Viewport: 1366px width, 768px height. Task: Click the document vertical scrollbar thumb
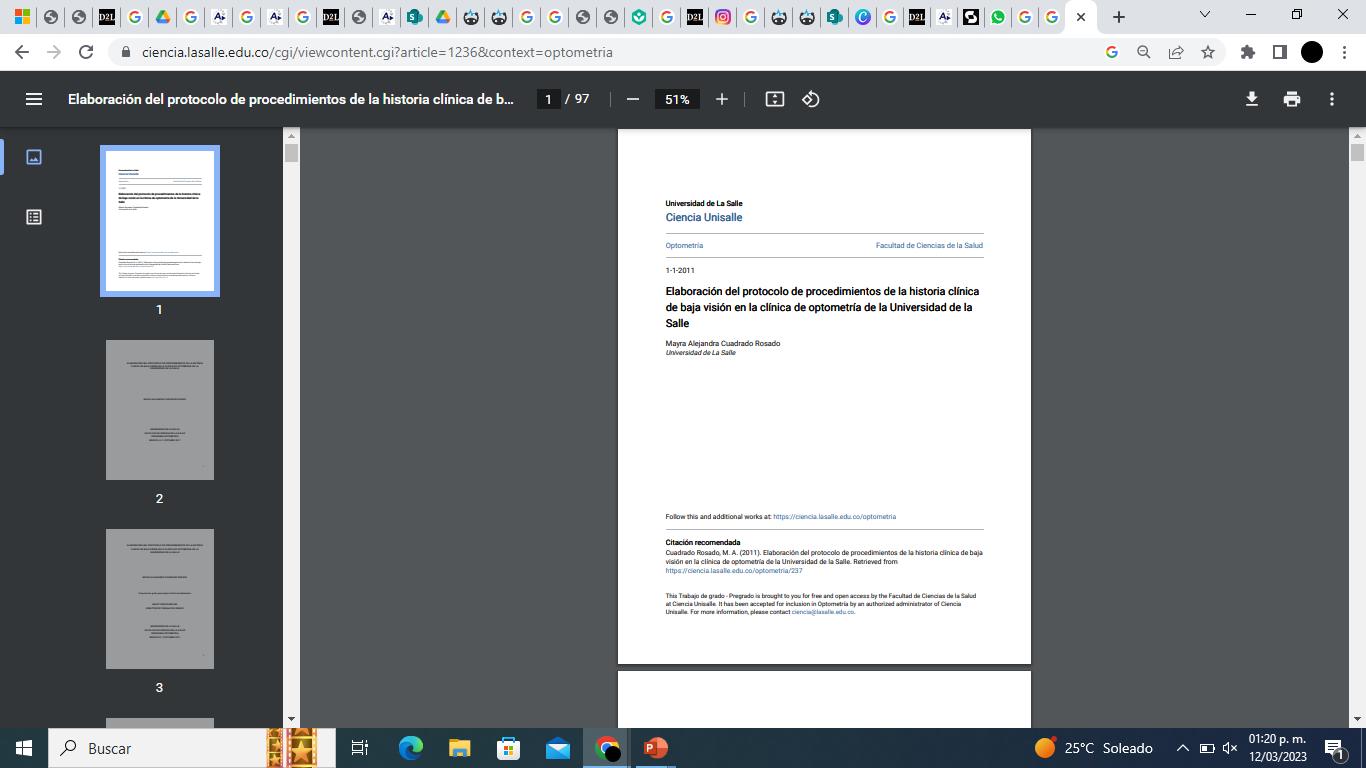tap(1357, 152)
